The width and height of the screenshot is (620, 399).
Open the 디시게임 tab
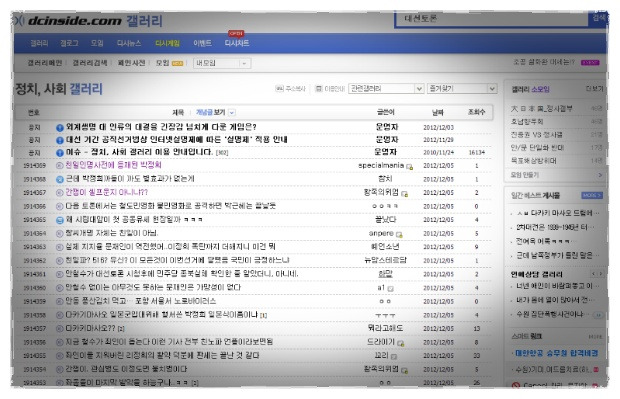167,43
